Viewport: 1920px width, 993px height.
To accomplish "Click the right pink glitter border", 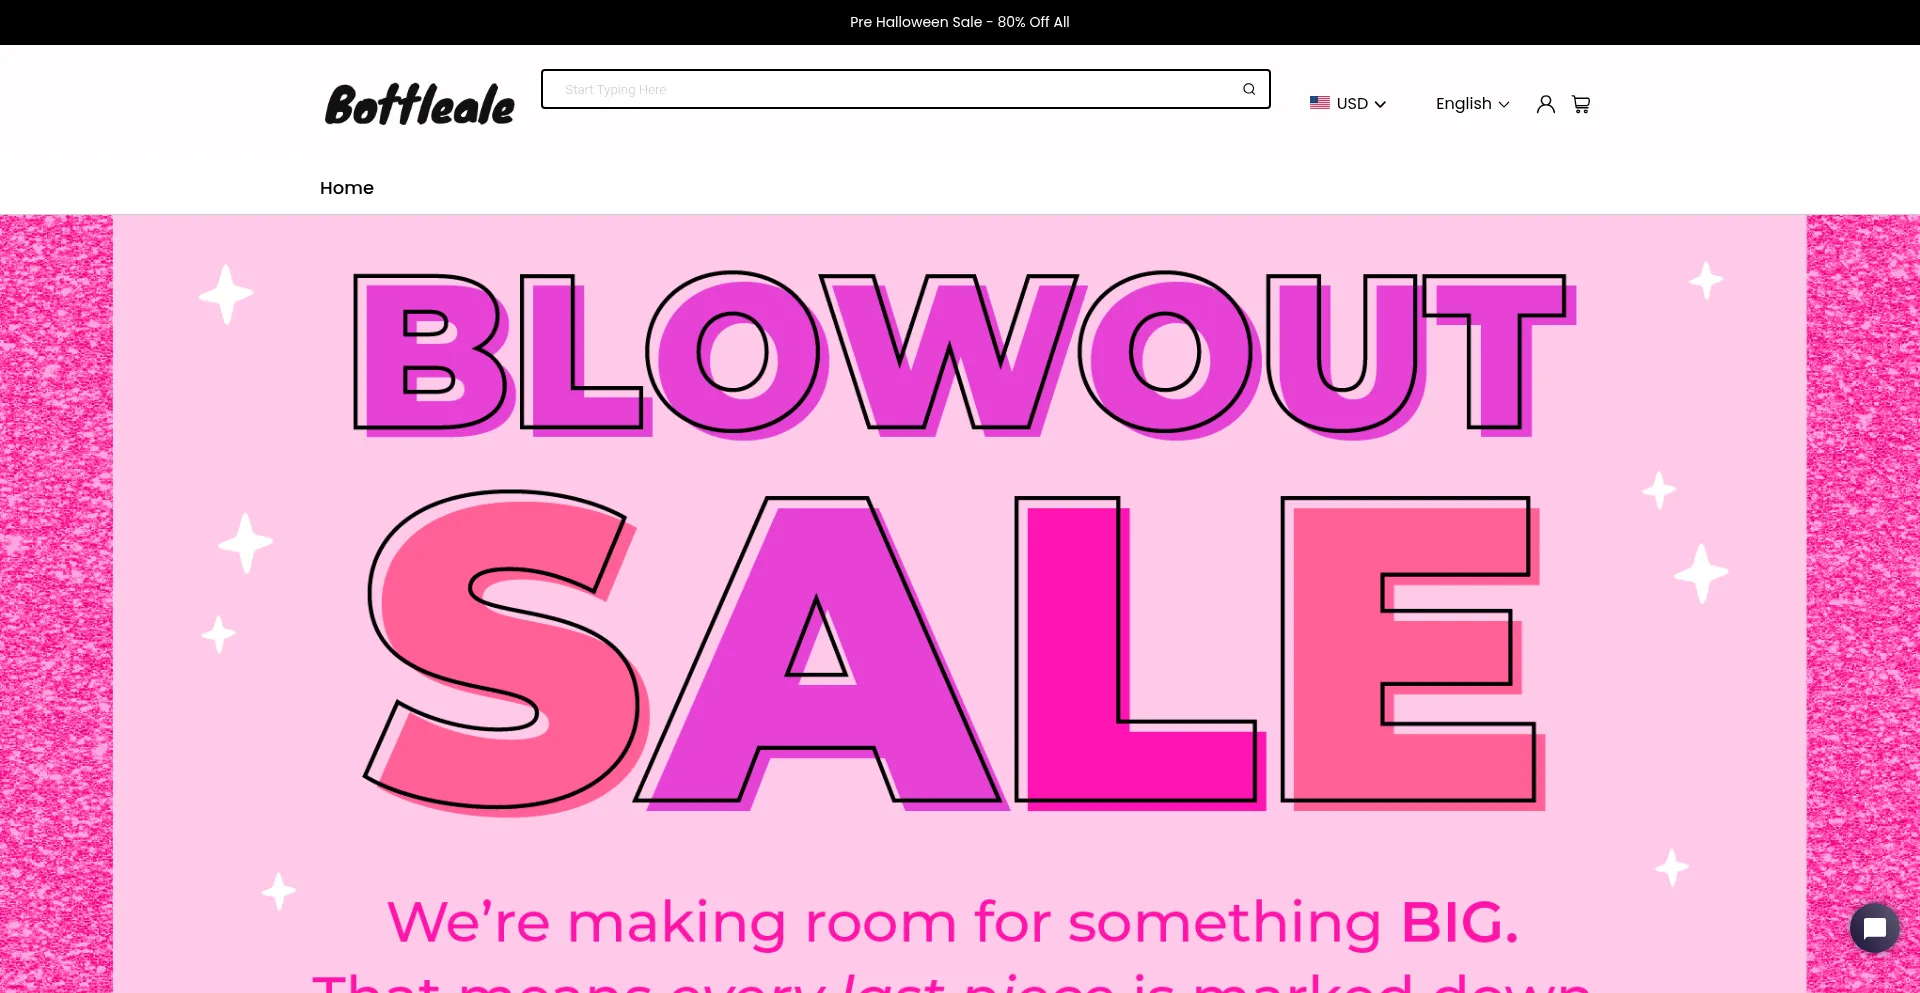I will point(1863,560).
